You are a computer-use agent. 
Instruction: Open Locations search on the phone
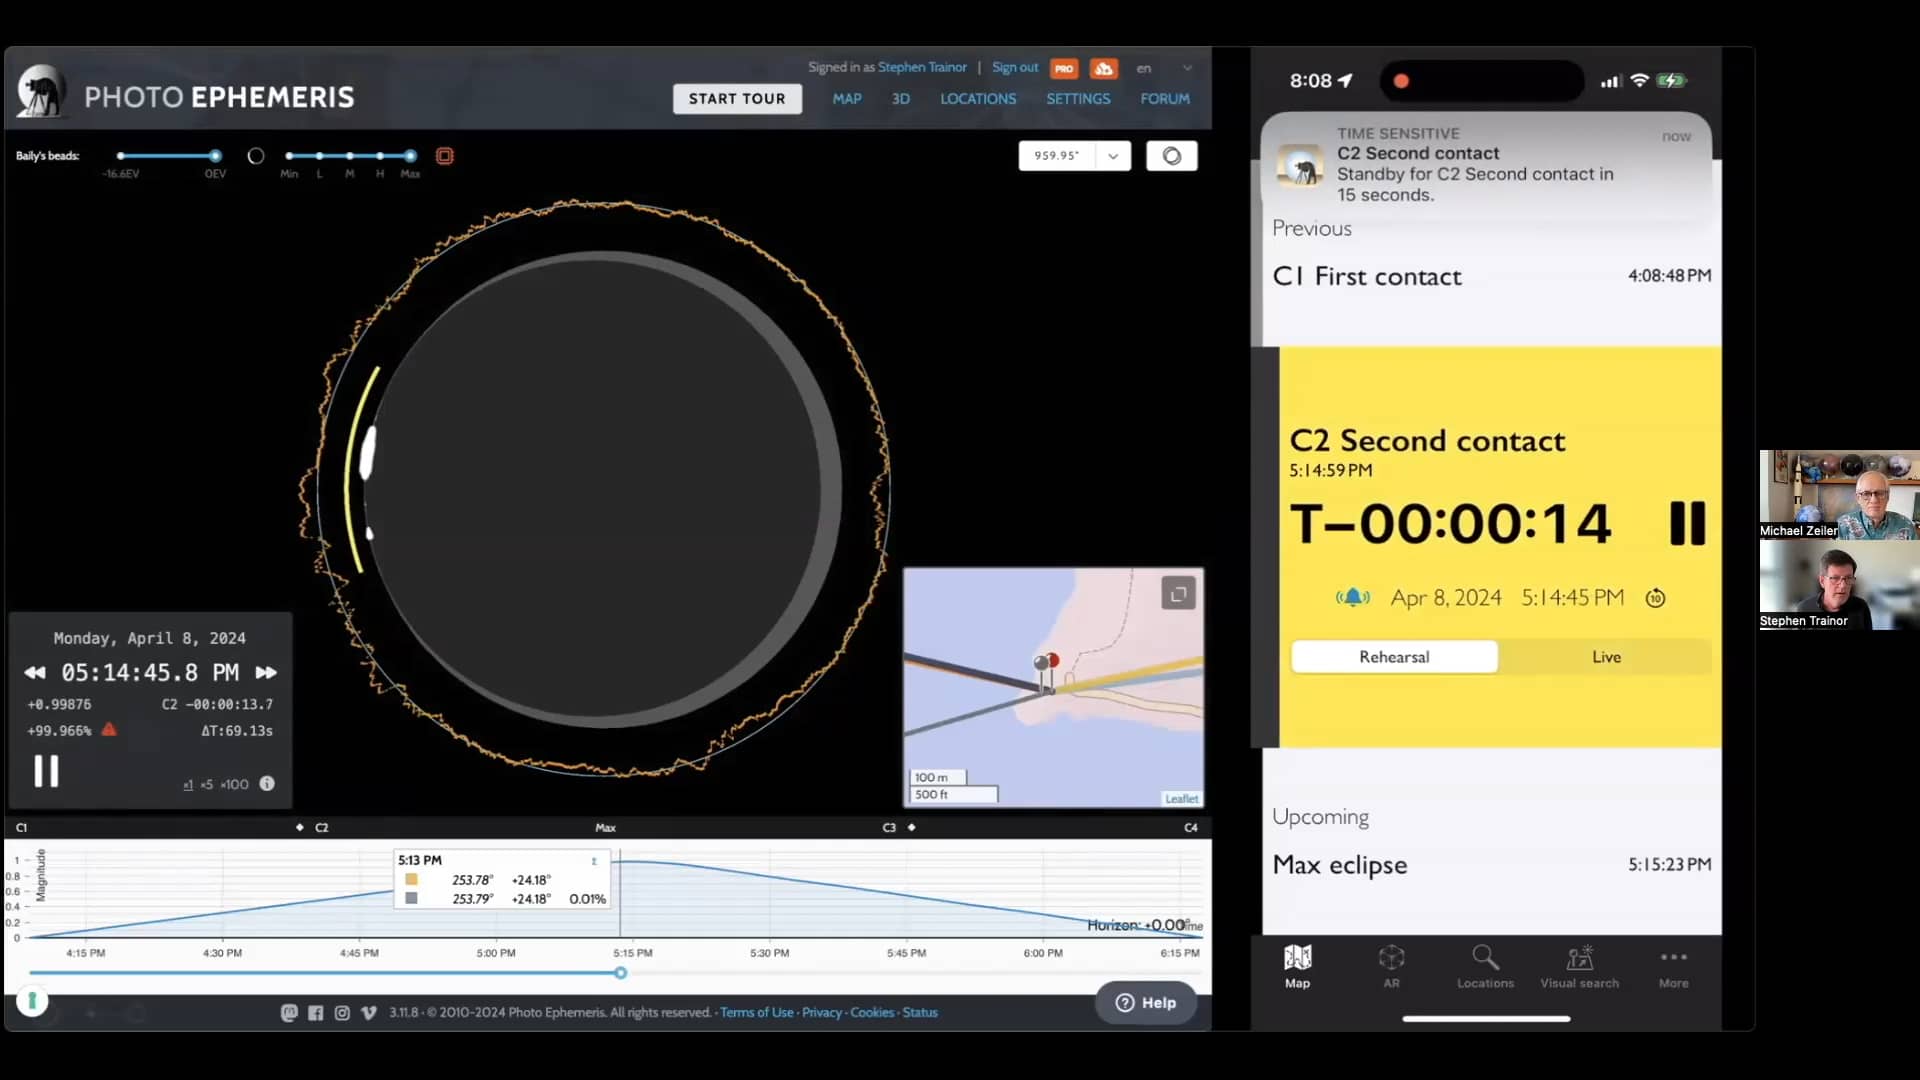click(x=1484, y=965)
